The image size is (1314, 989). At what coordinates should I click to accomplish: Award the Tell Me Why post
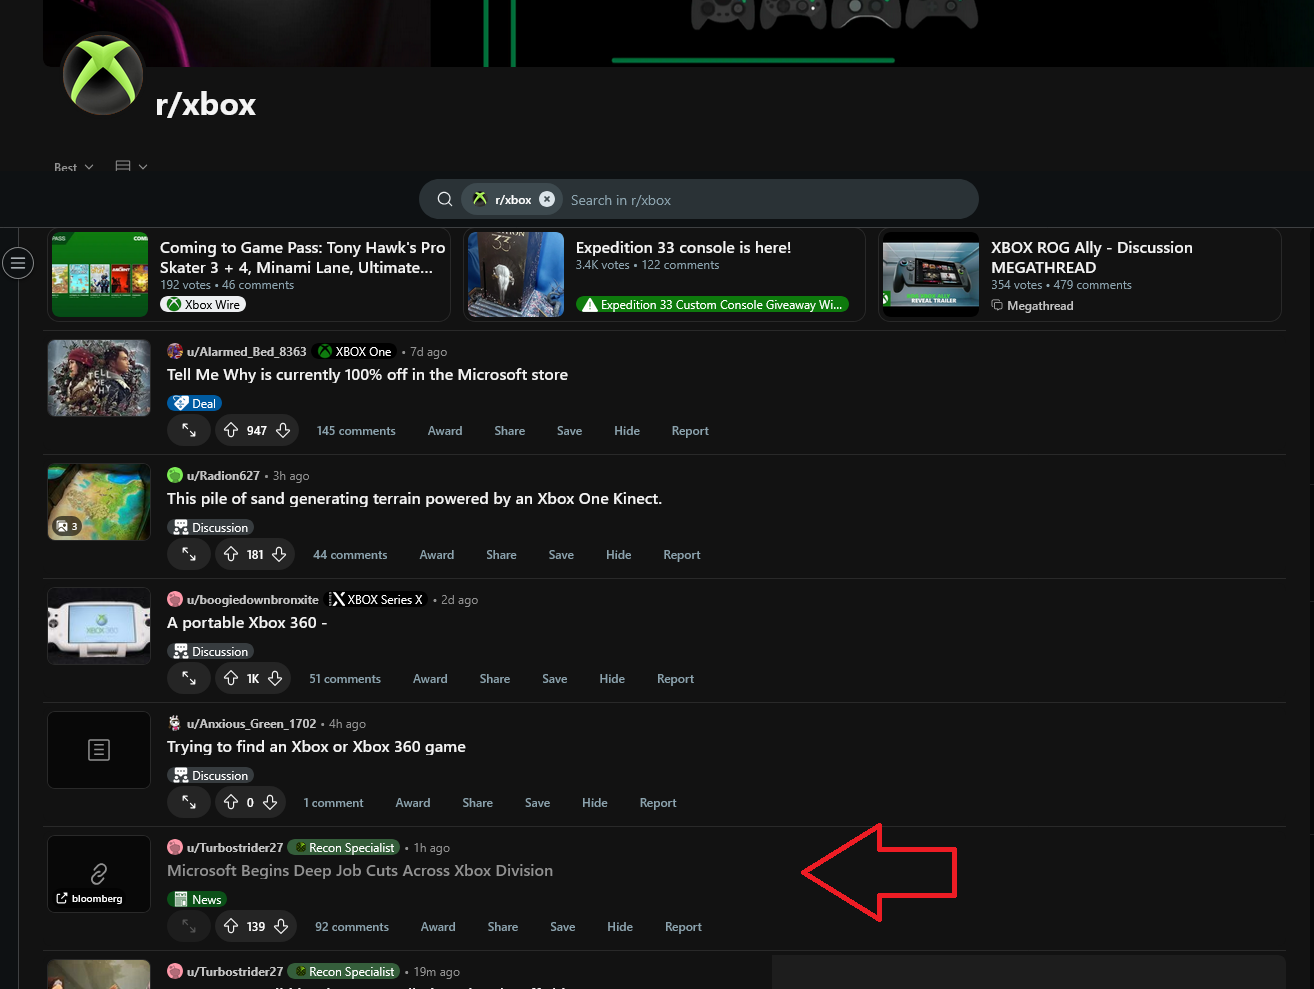[445, 430]
